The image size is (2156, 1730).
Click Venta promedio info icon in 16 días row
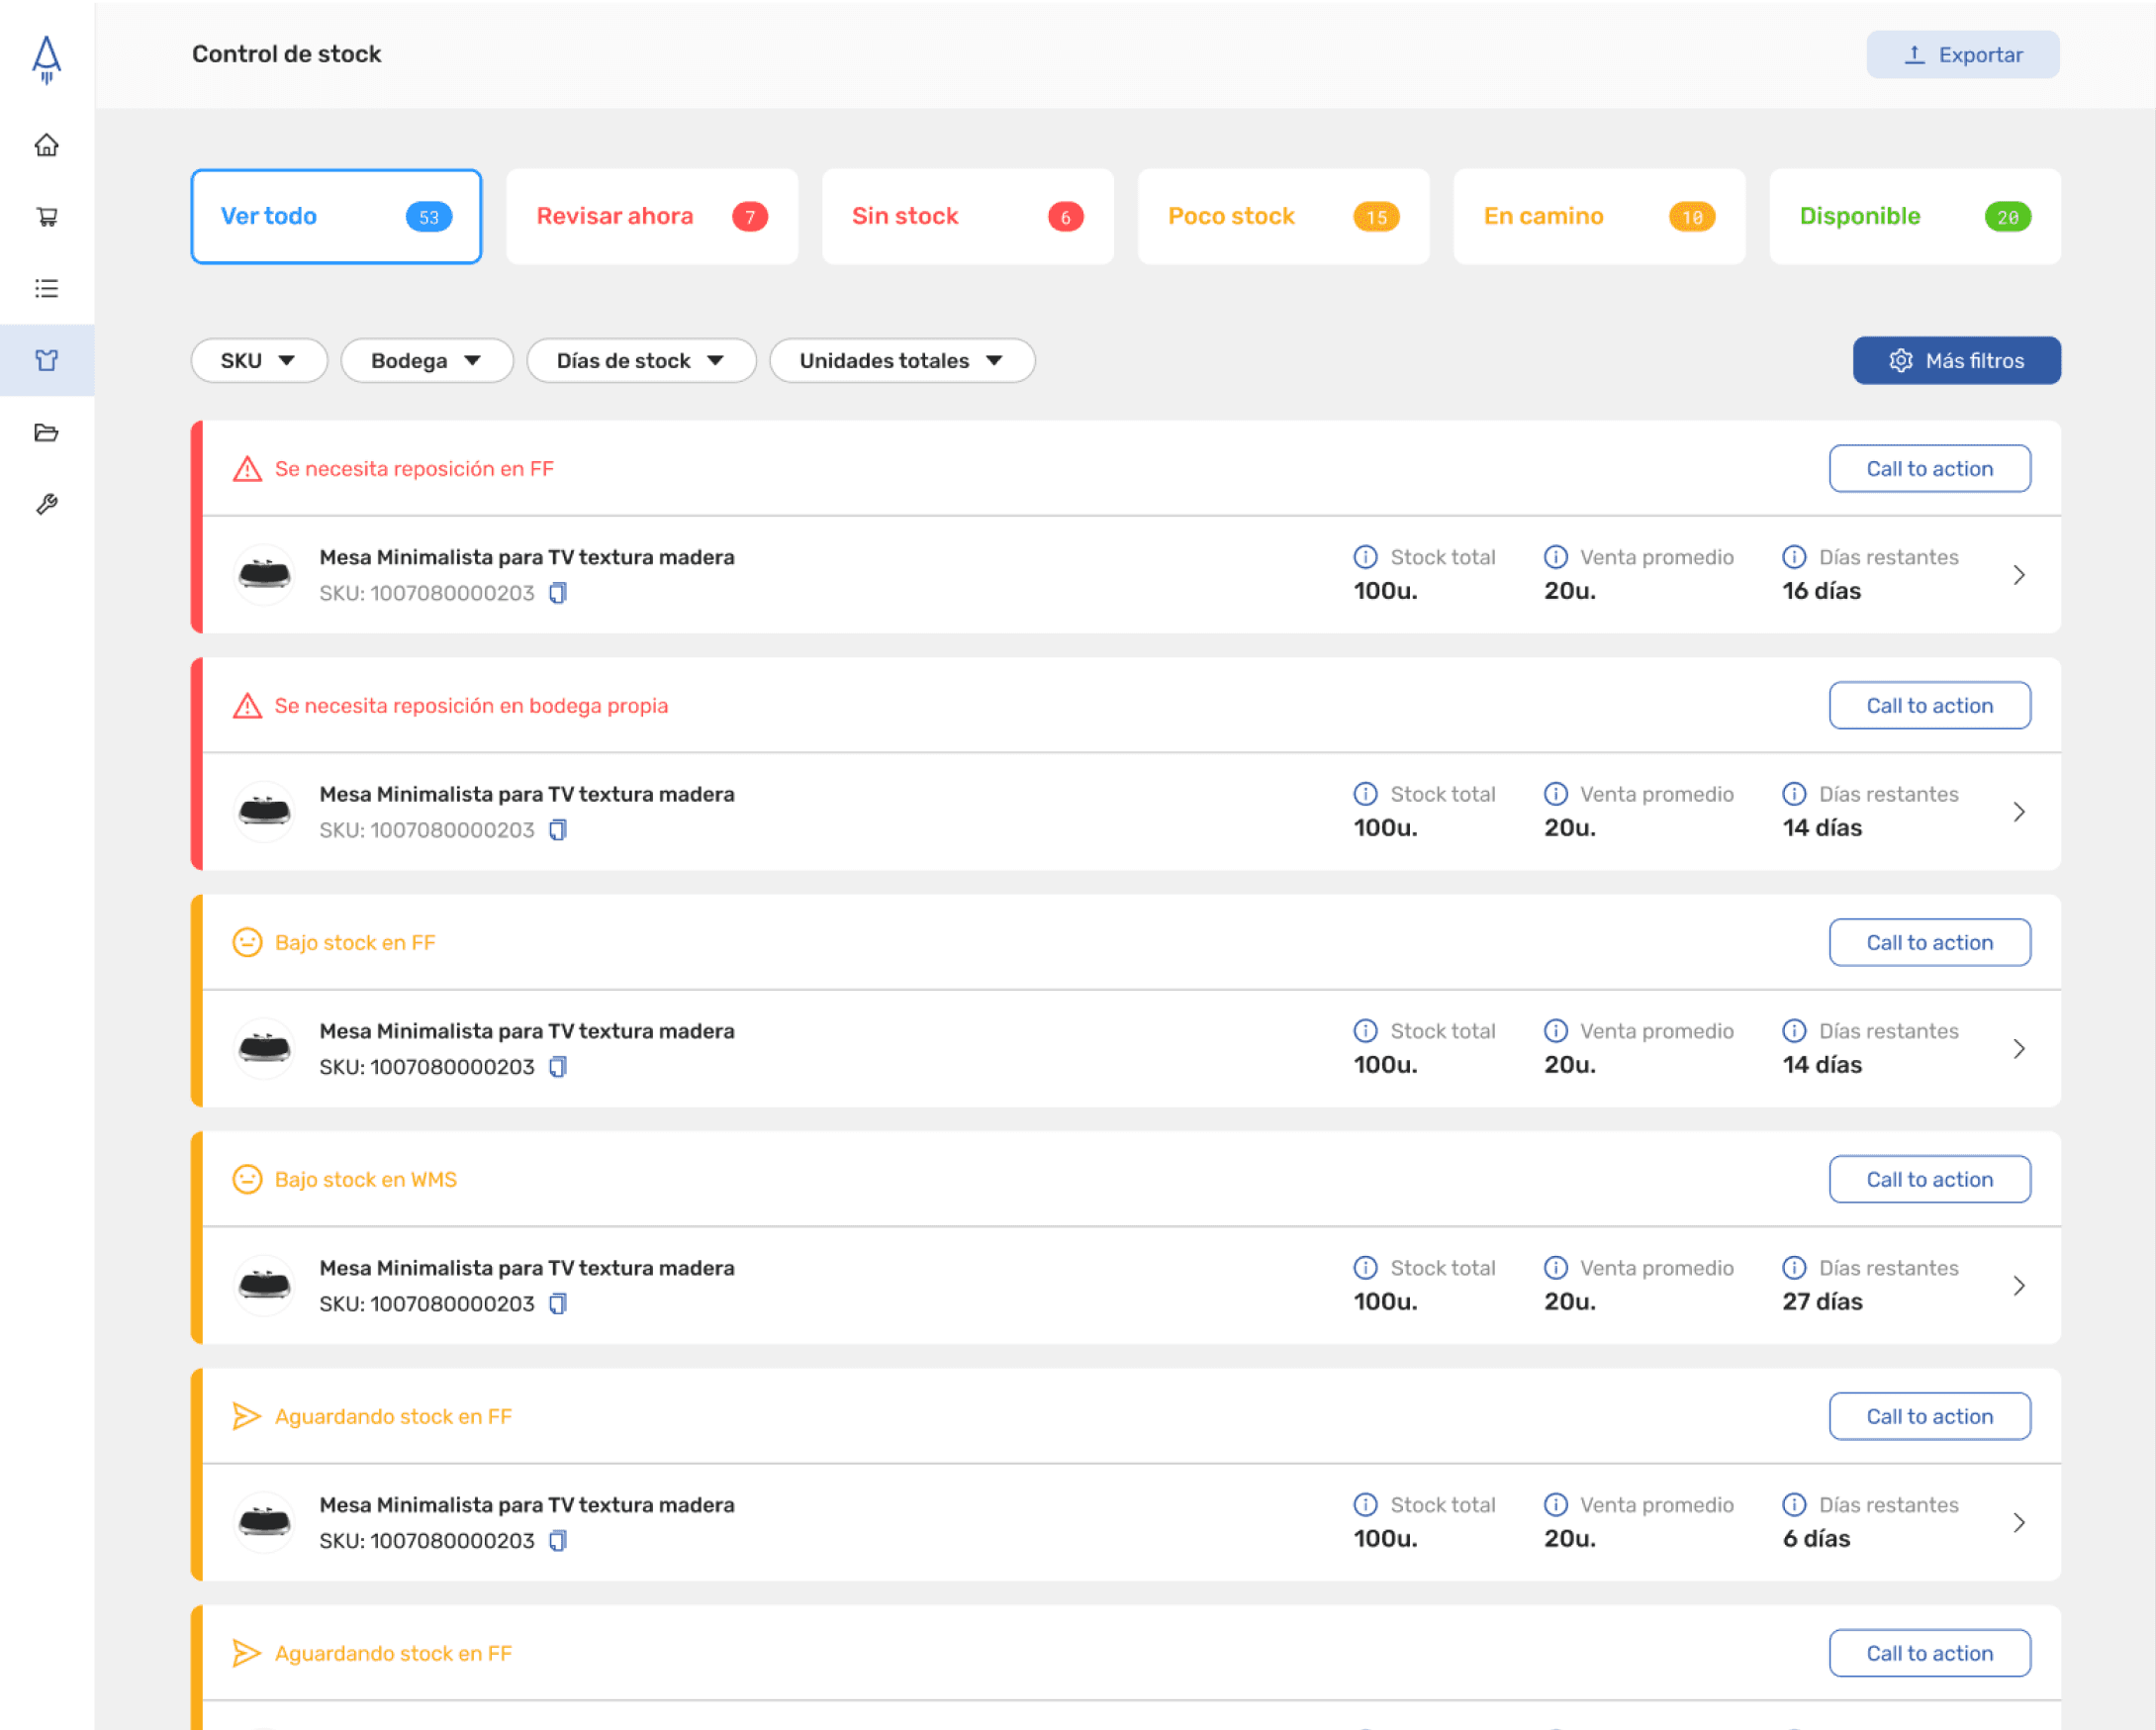(1556, 557)
